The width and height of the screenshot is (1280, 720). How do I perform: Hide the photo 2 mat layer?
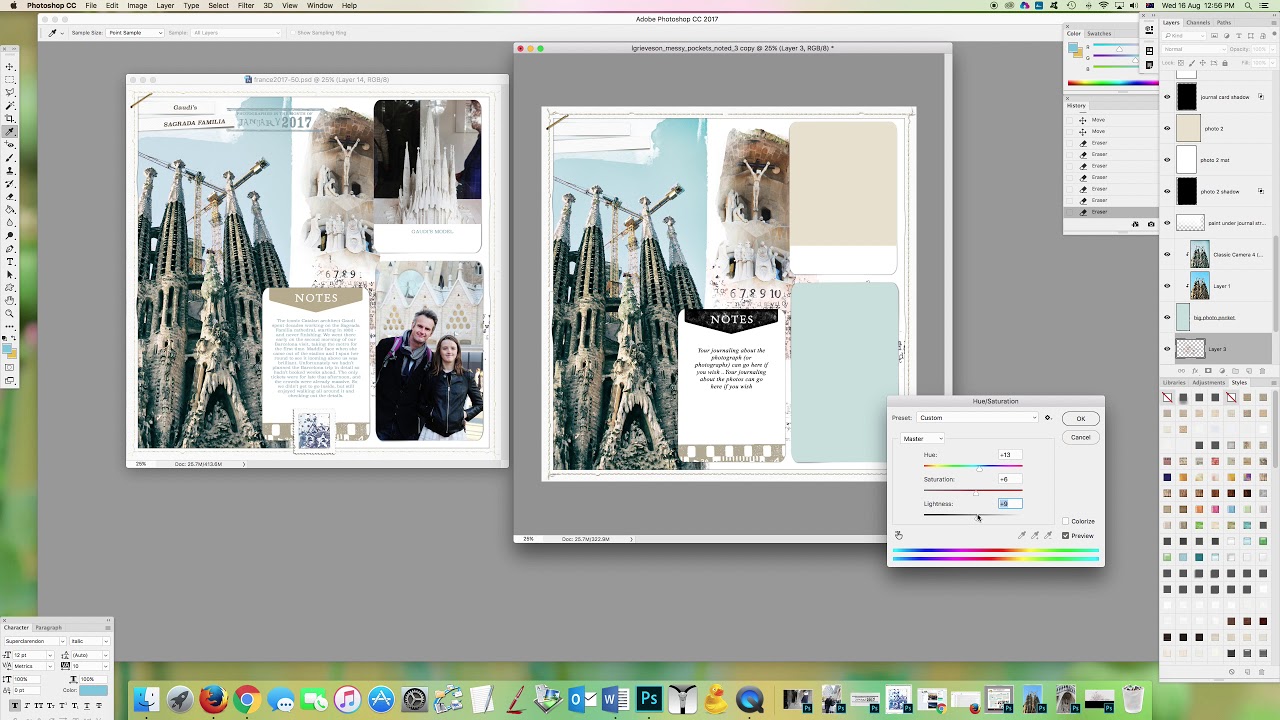1167,160
